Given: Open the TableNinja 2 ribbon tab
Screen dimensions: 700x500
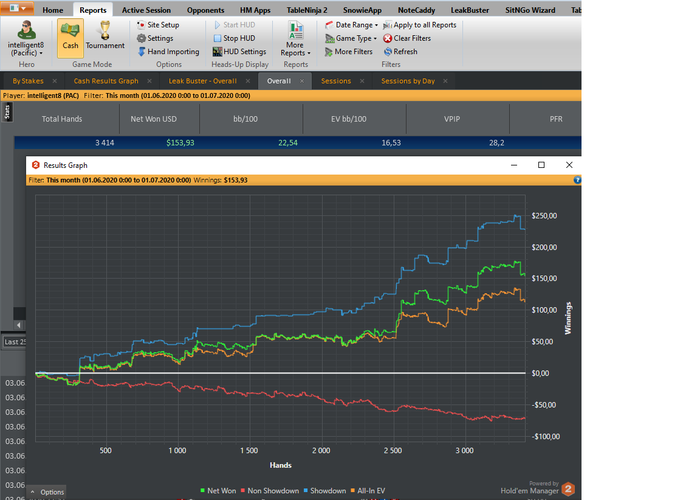Looking at the screenshot, I should (x=307, y=10).
